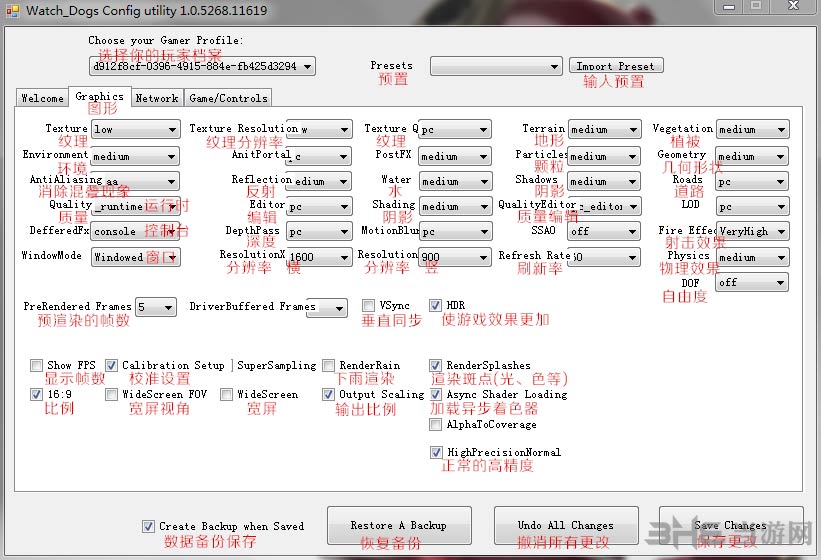Switch to the Network tab
The height and width of the screenshot is (560, 821).
pos(157,98)
